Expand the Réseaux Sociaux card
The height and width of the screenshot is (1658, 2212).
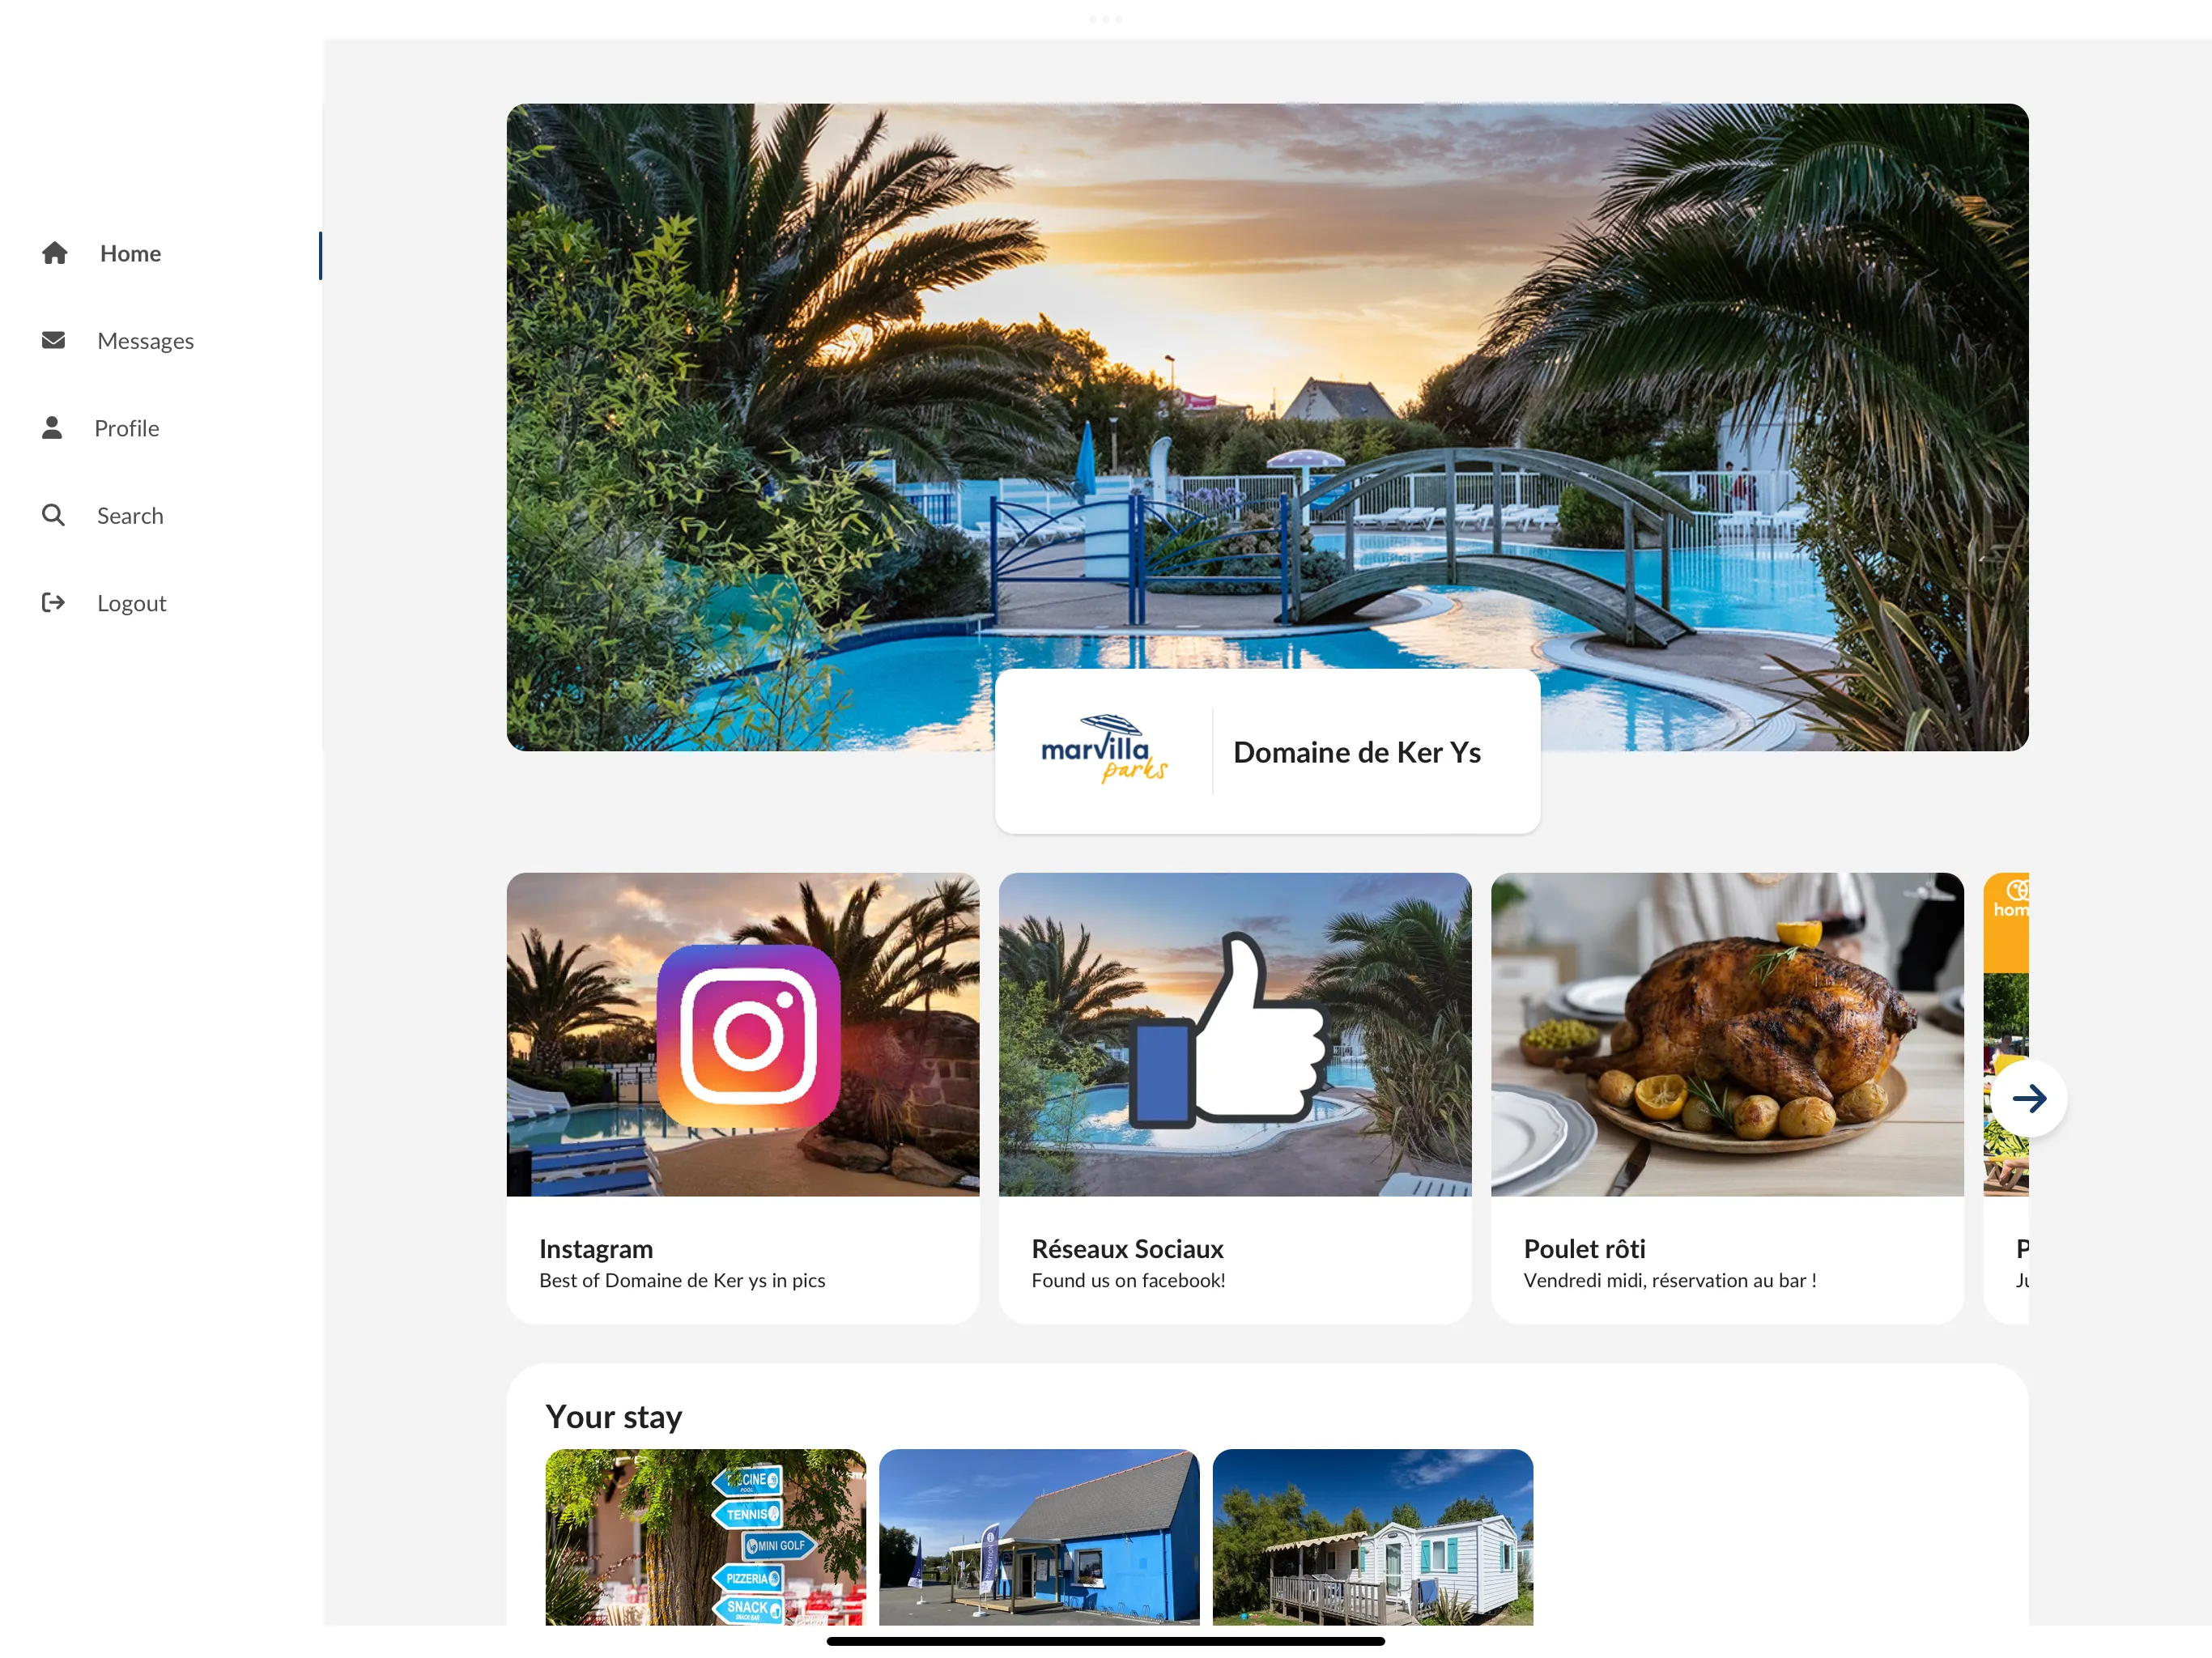click(1235, 1097)
